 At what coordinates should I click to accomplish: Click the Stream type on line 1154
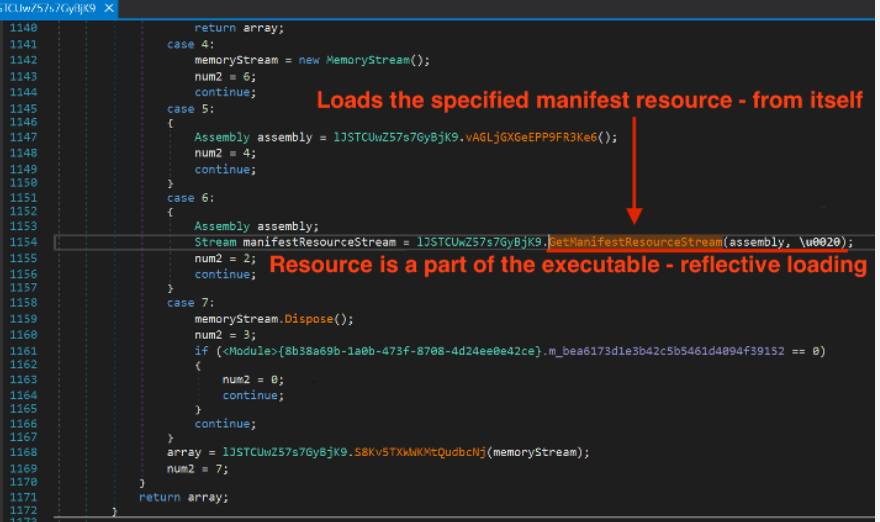point(215,242)
